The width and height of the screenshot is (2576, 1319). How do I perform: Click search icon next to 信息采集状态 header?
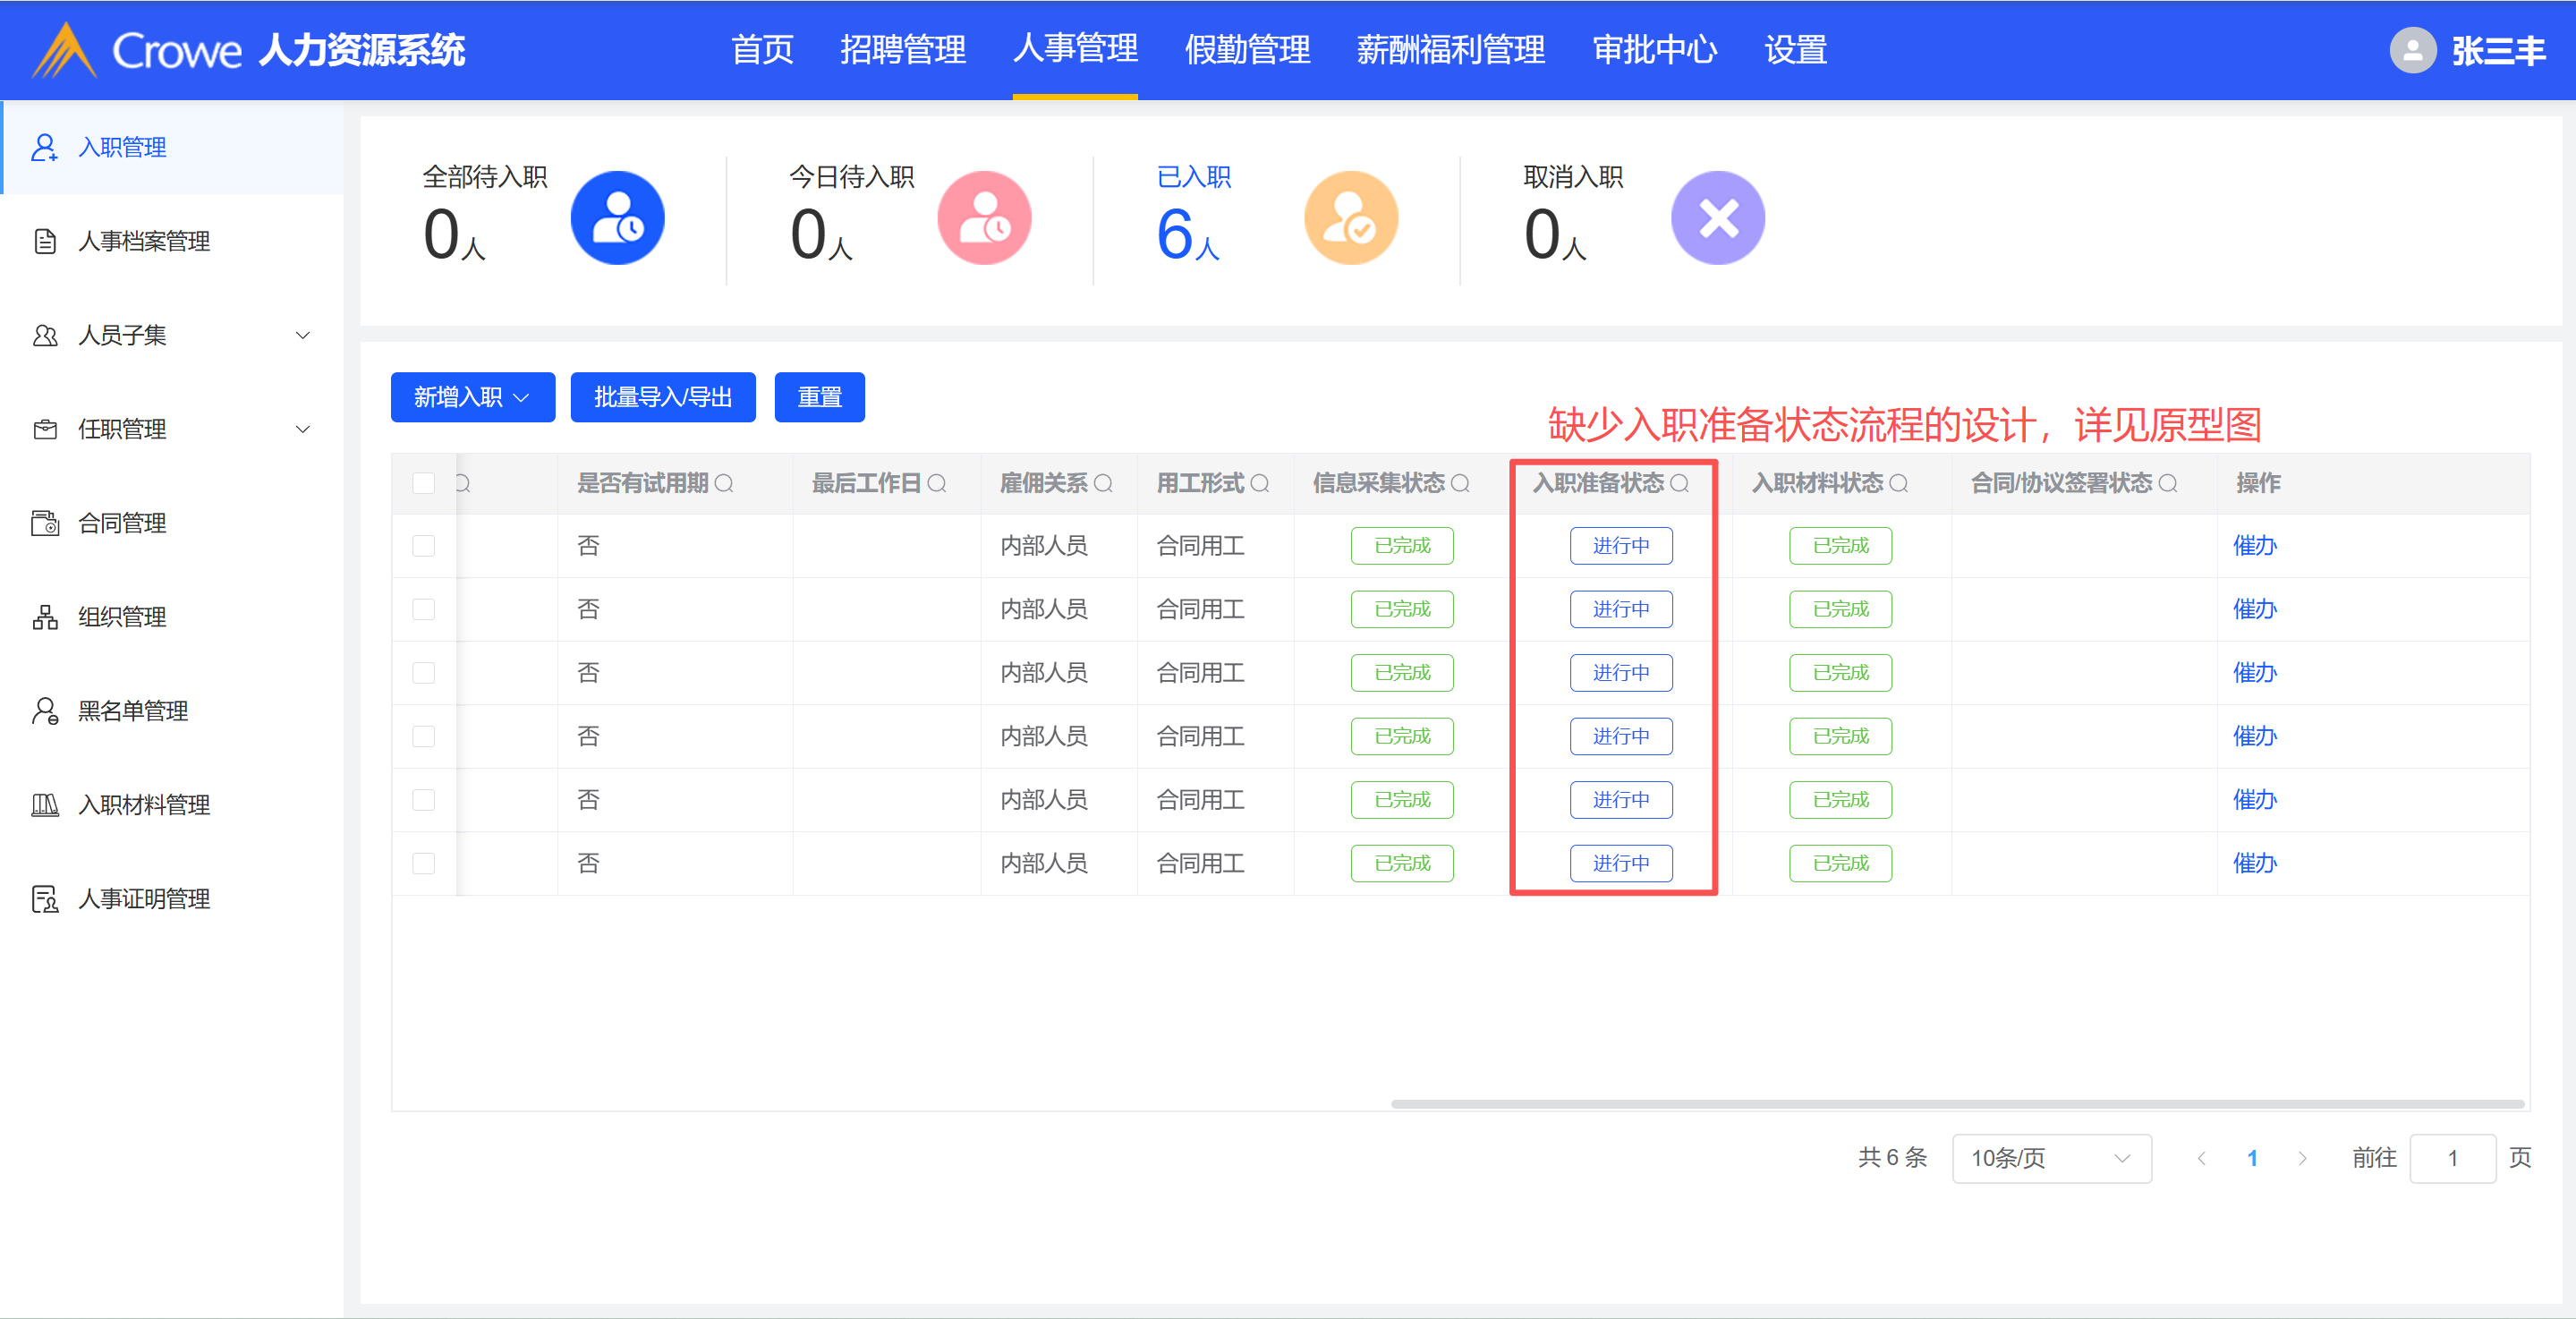(1460, 484)
